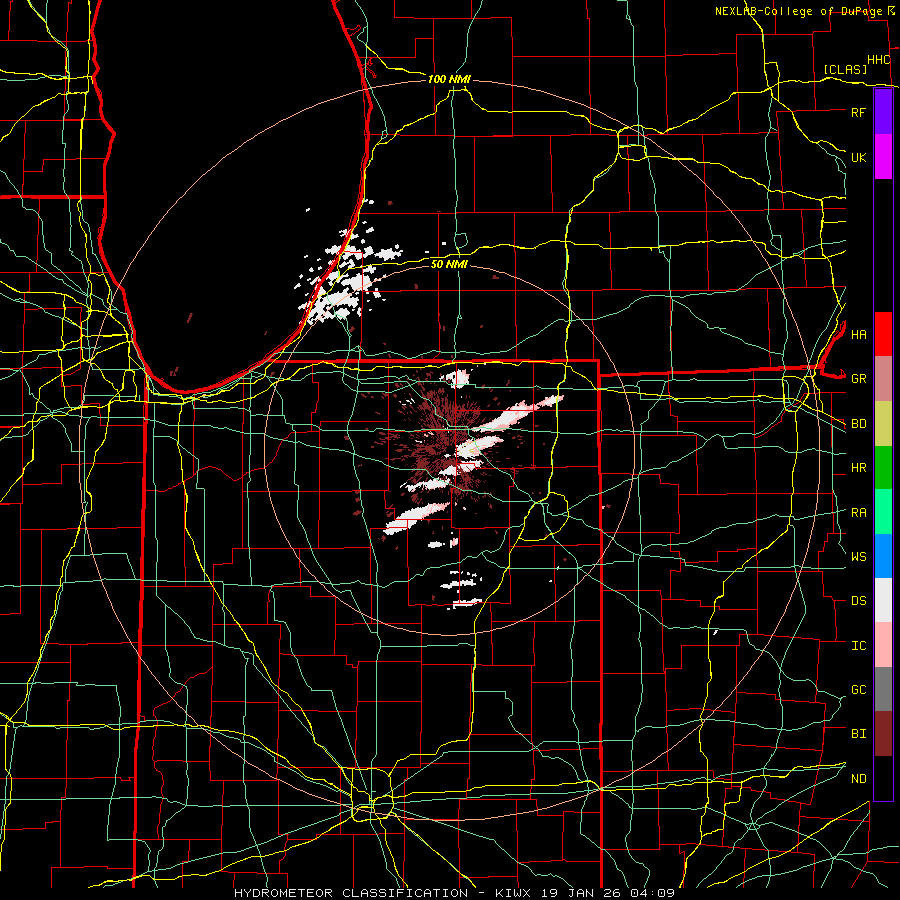900x900 pixels.
Task: Click the HA red legend swatch
Action: point(883,334)
